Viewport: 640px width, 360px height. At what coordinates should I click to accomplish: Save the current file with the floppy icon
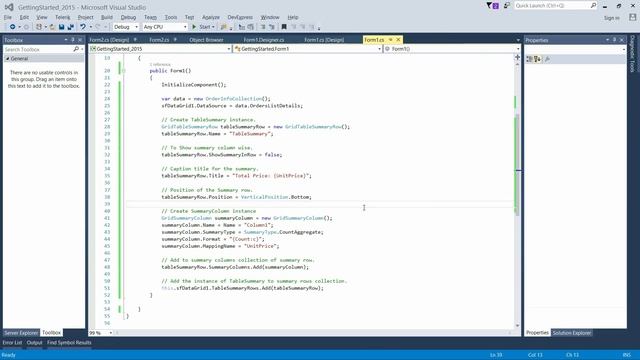point(61,27)
